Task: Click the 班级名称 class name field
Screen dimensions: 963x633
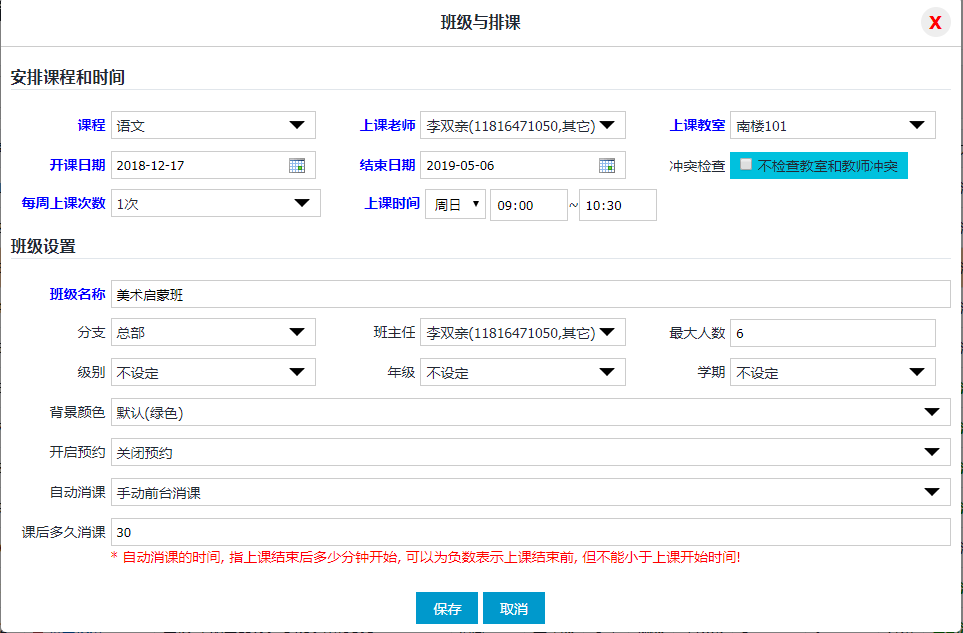Action: click(x=530, y=294)
